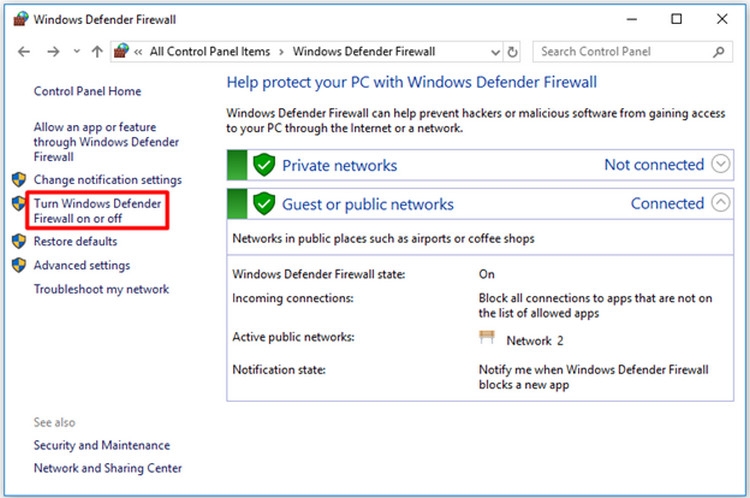Click the Network 2 label

point(535,341)
